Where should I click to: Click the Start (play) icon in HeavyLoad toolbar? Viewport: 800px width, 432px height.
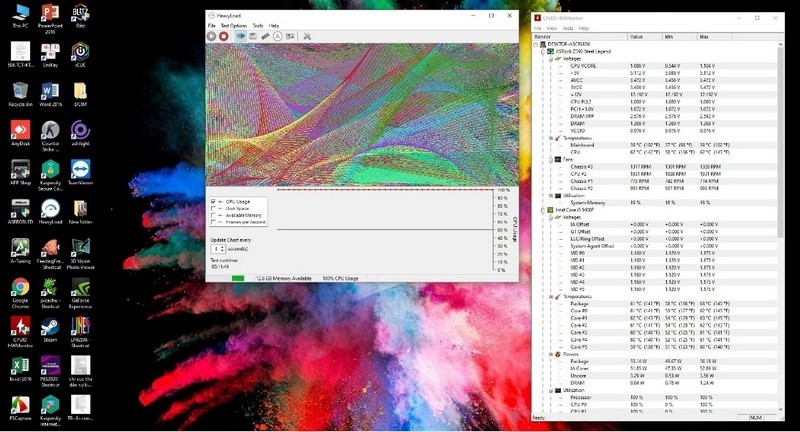click(x=211, y=36)
